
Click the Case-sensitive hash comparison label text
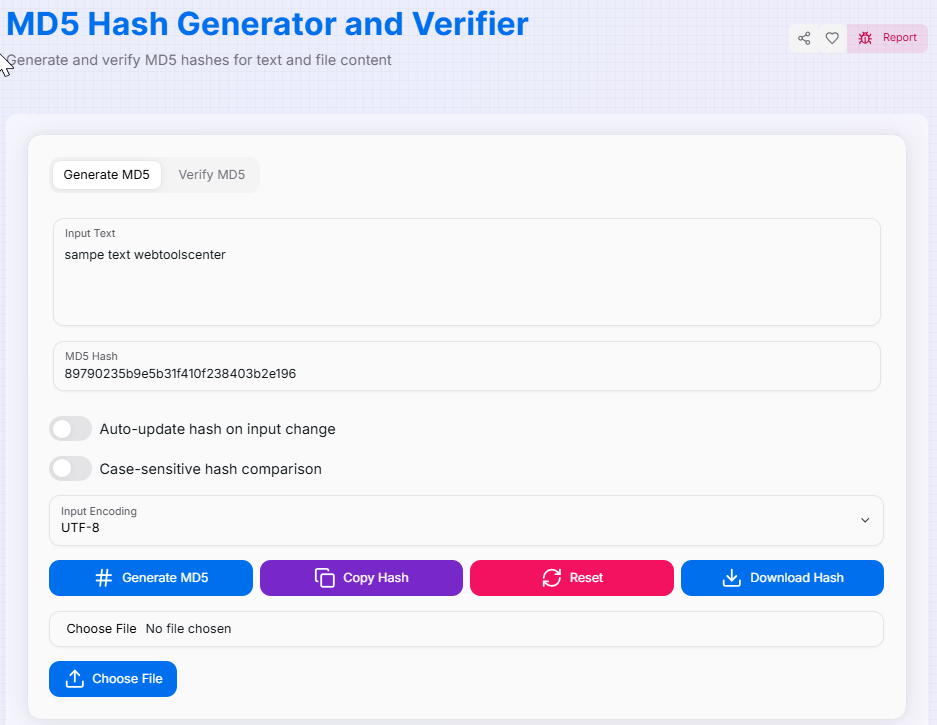[x=210, y=469]
